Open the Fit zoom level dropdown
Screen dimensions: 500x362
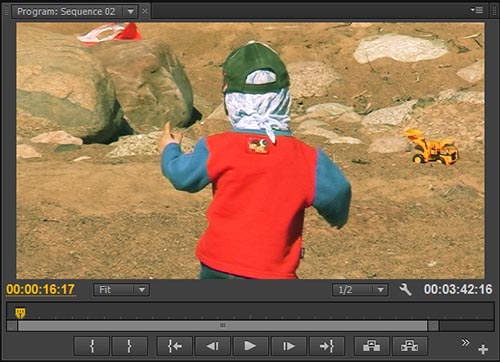[121, 290]
